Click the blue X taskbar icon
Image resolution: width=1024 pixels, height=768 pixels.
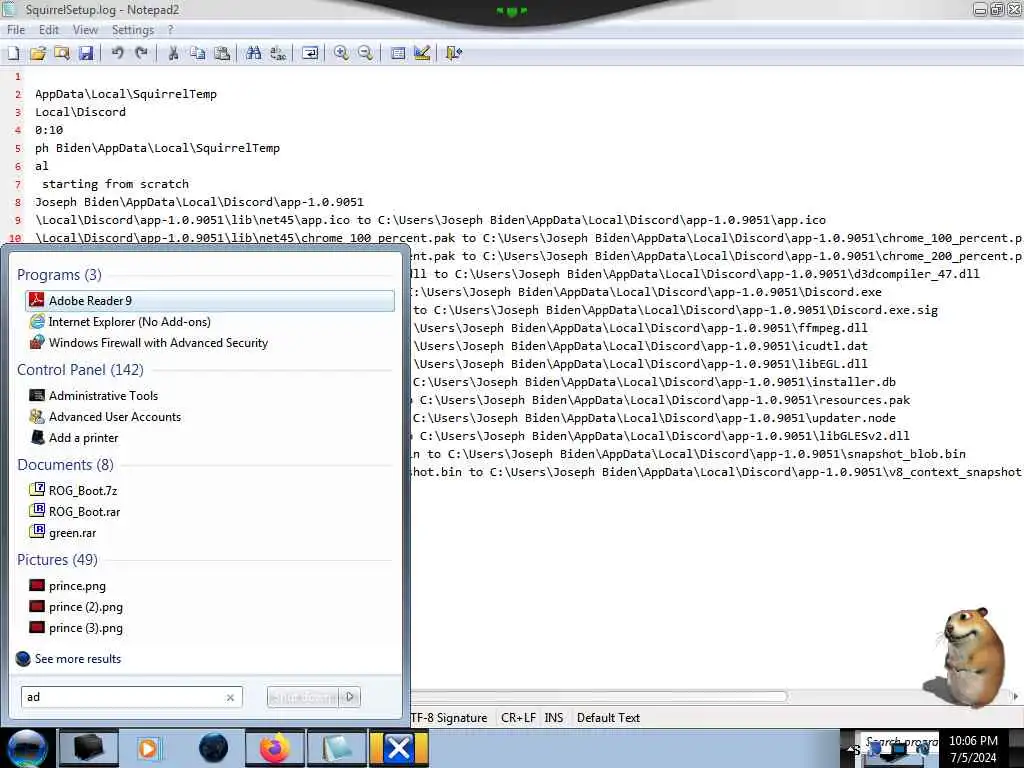[x=398, y=748]
